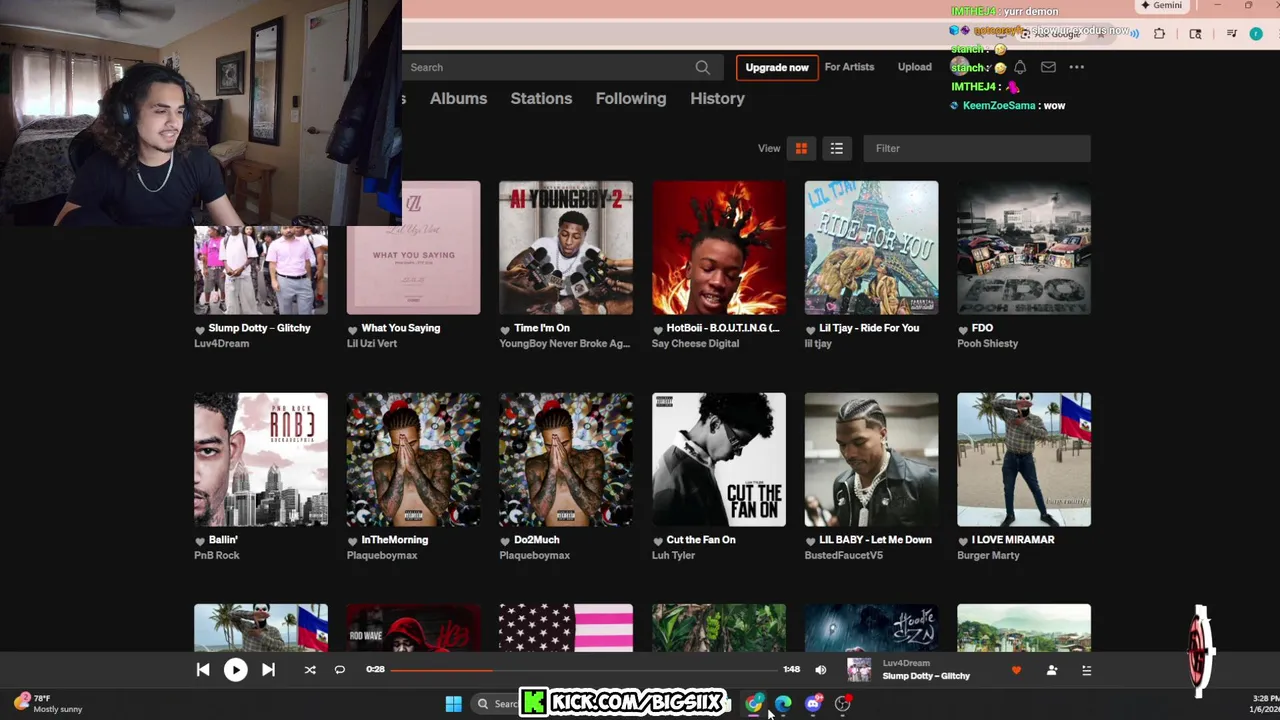Open artist Lil Uzi Vert
The height and width of the screenshot is (720, 1280).
coord(372,344)
